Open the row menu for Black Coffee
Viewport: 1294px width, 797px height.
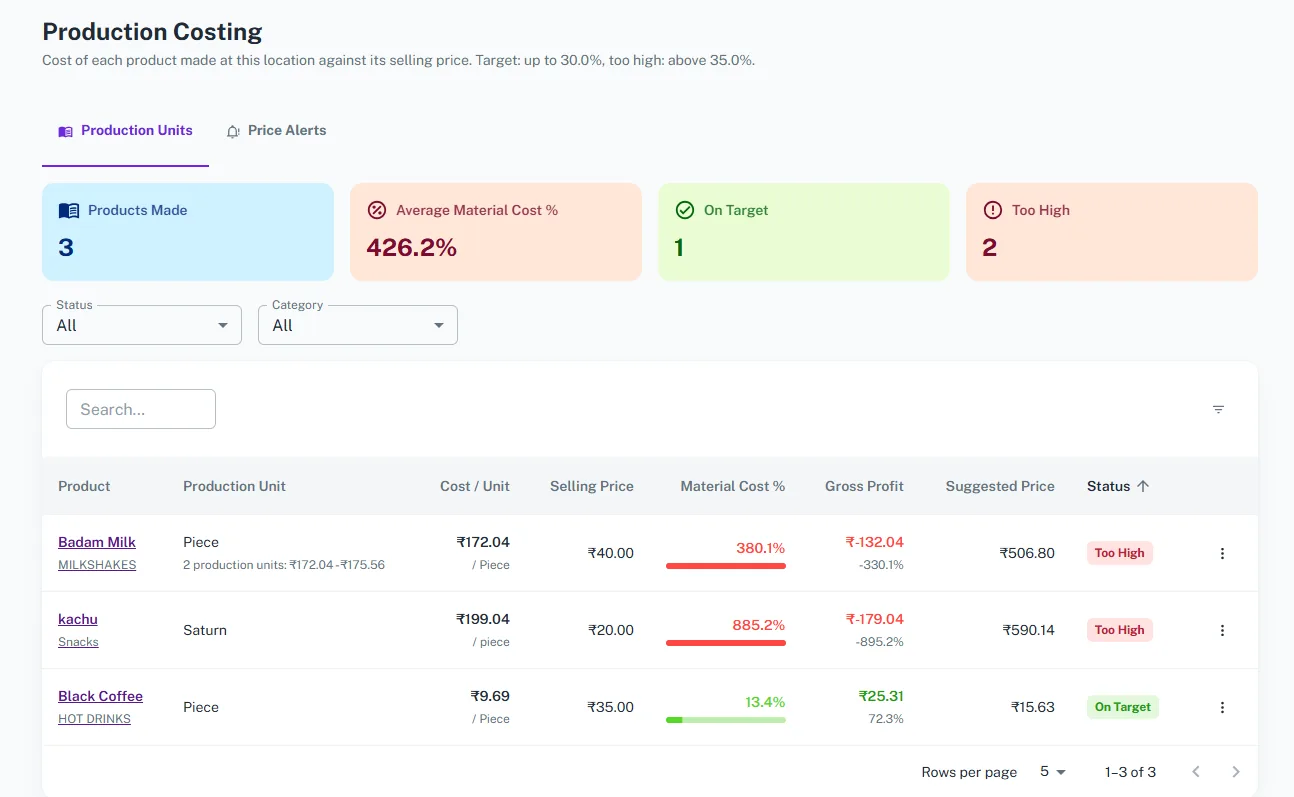pyautogui.click(x=1222, y=707)
